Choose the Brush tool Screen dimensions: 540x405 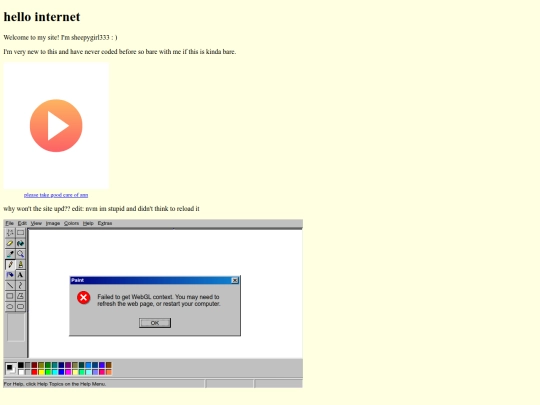point(21,264)
